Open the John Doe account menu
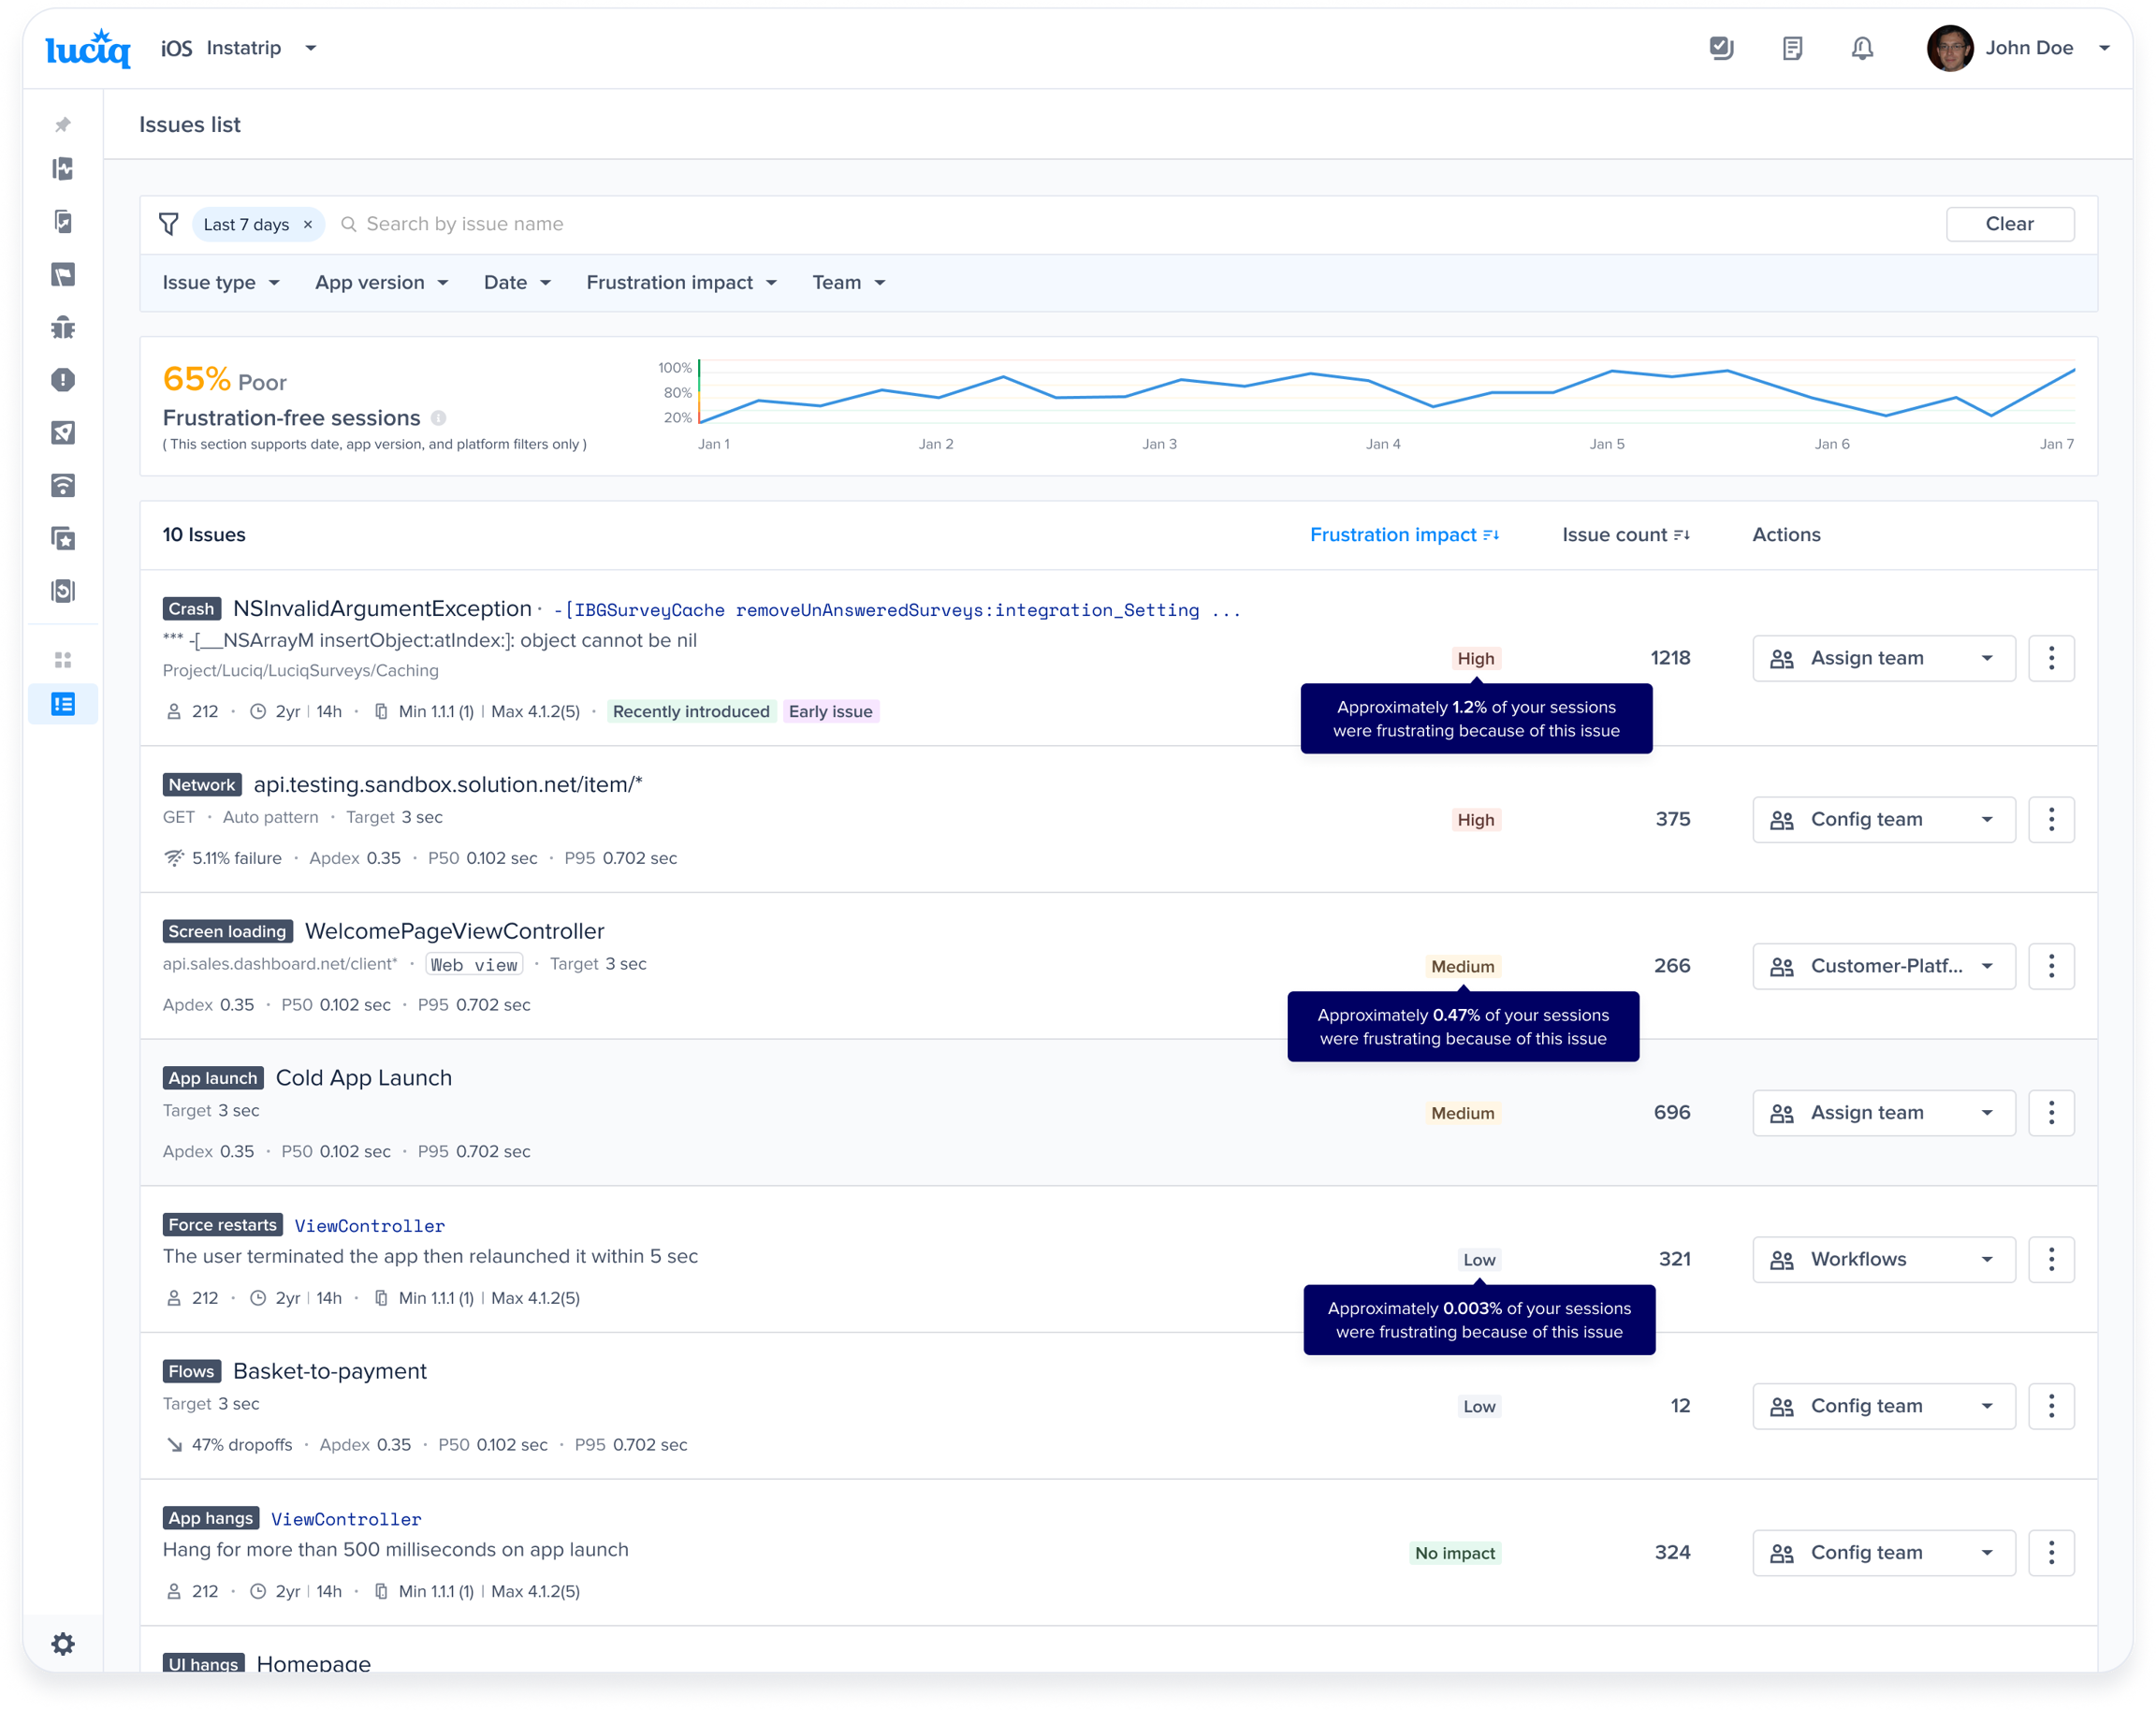This screenshot has width=2156, height=1710. tap(2028, 48)
